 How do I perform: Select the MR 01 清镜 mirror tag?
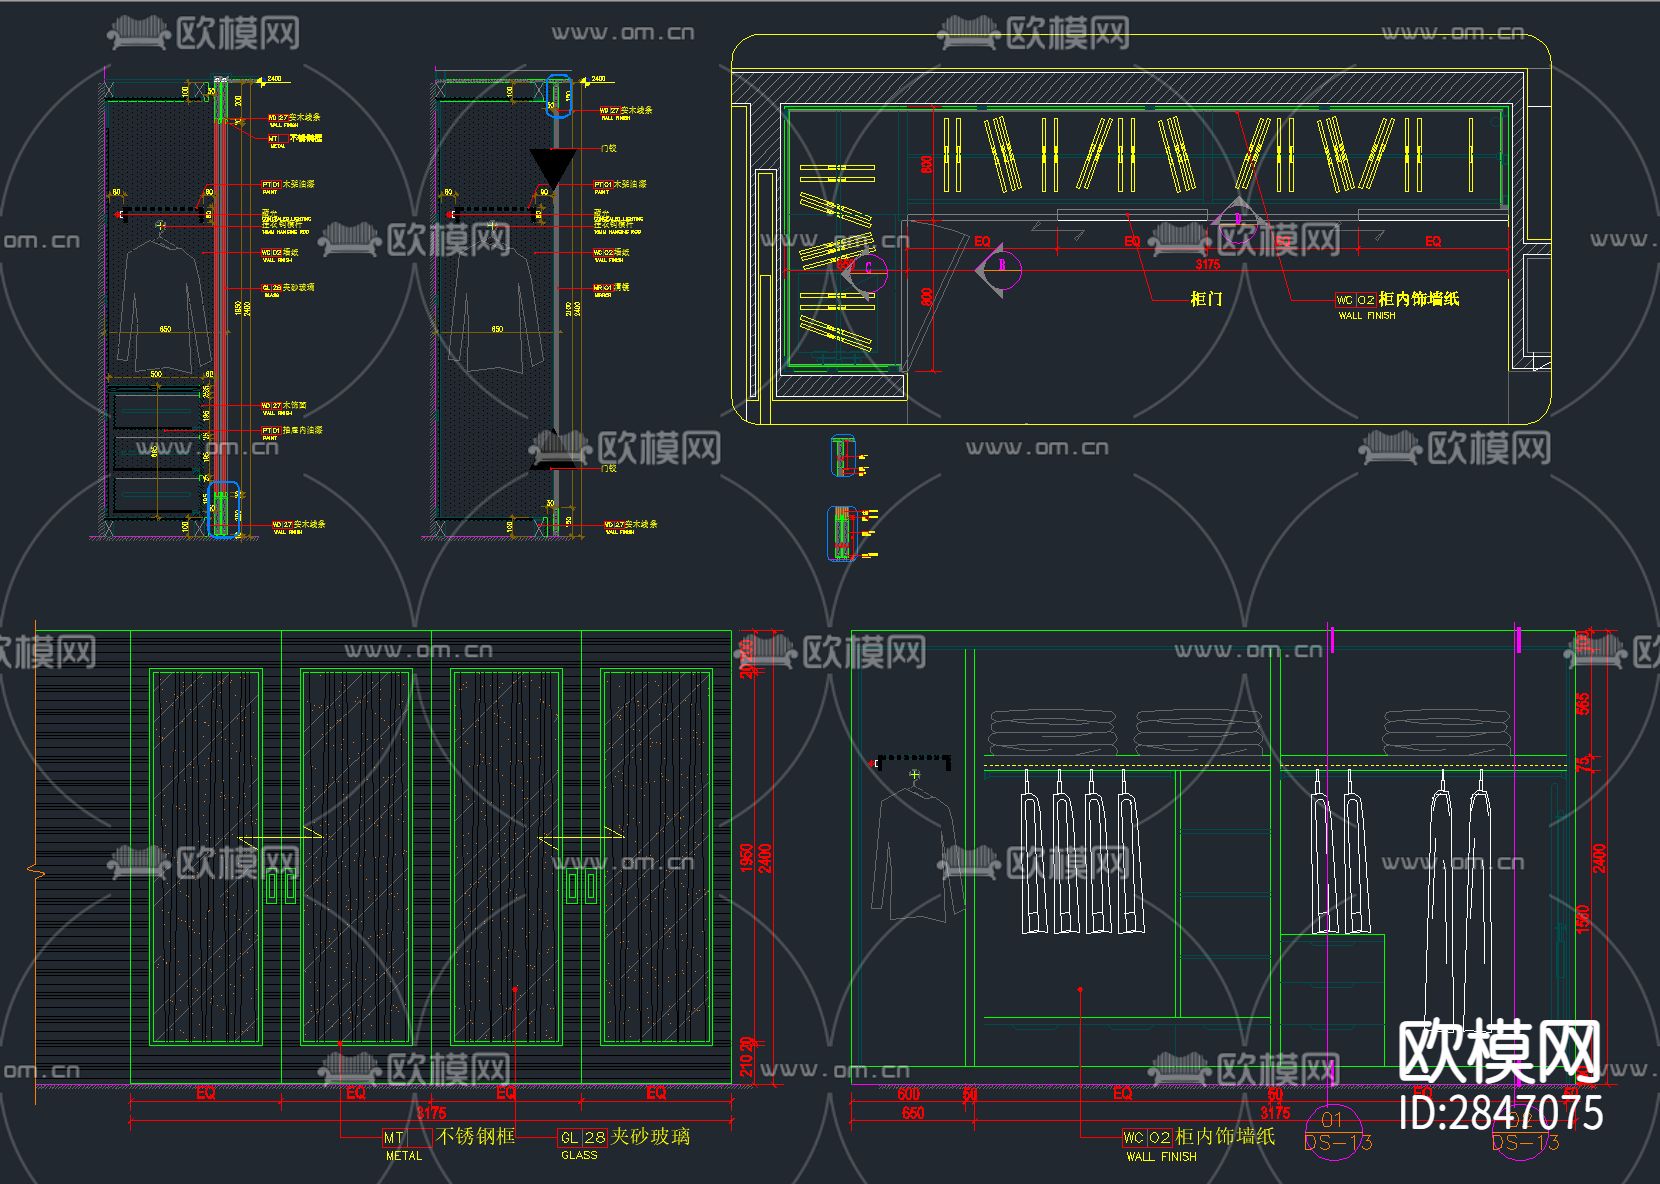pyautogui.click(x=612, y=289)
